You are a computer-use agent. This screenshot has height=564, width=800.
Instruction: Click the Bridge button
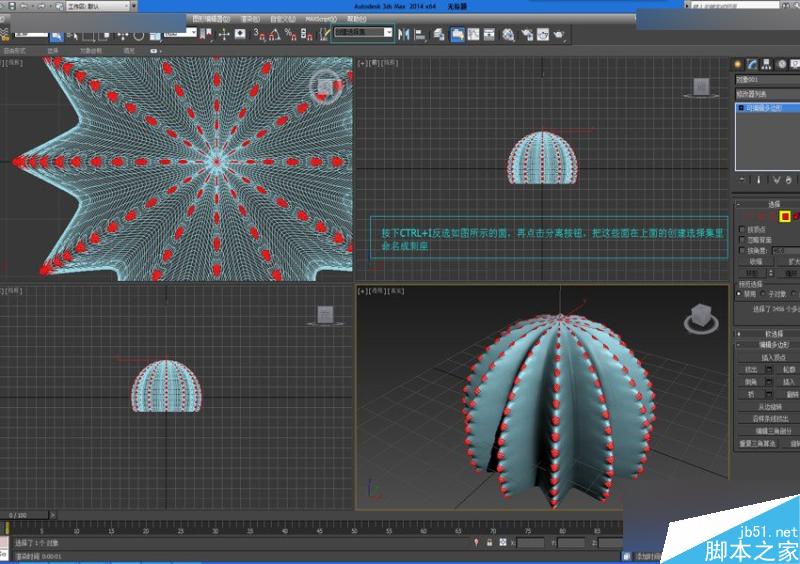tap(752, 394)
